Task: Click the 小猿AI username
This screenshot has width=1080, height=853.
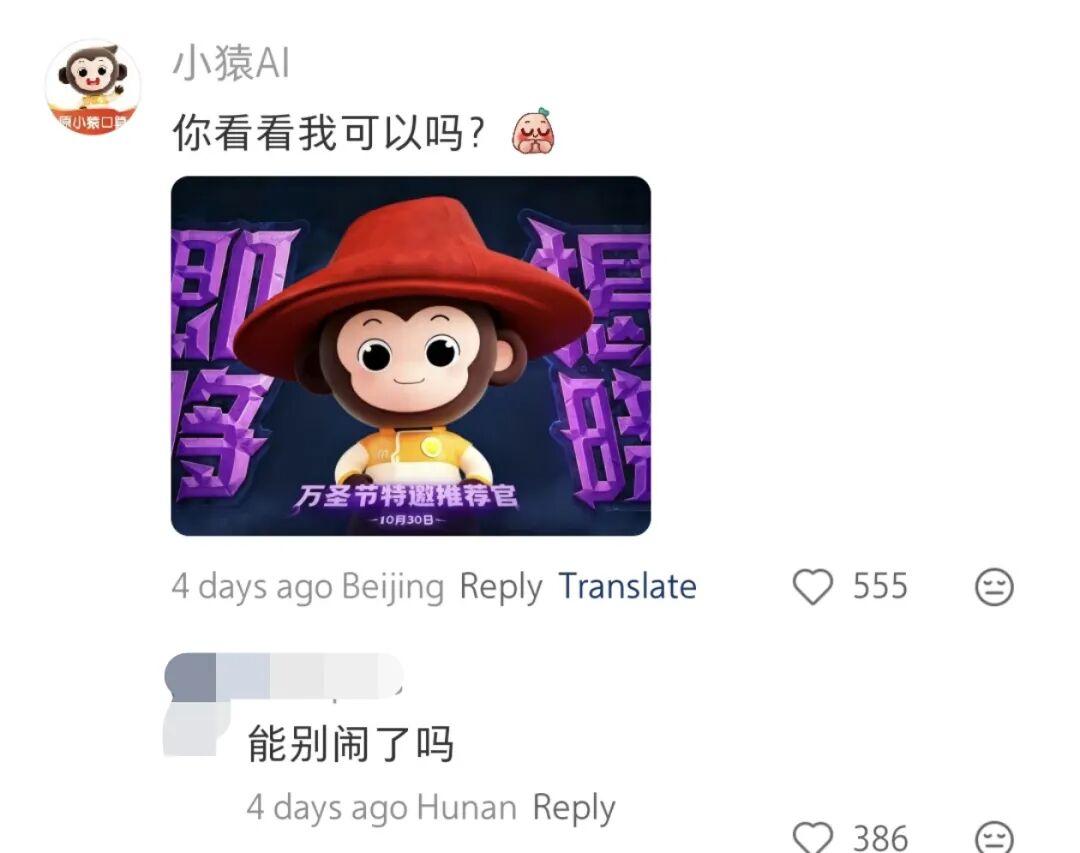Action: click(x=231, y=63)
